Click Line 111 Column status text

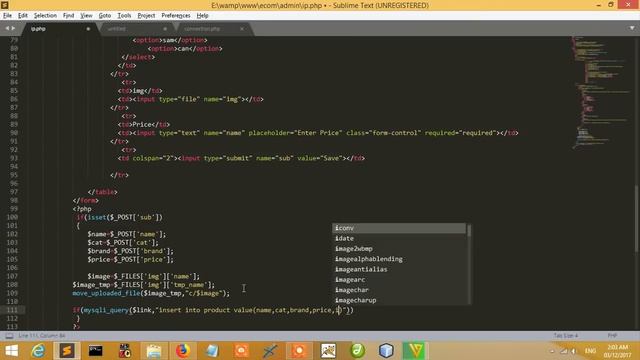[42, 336]
